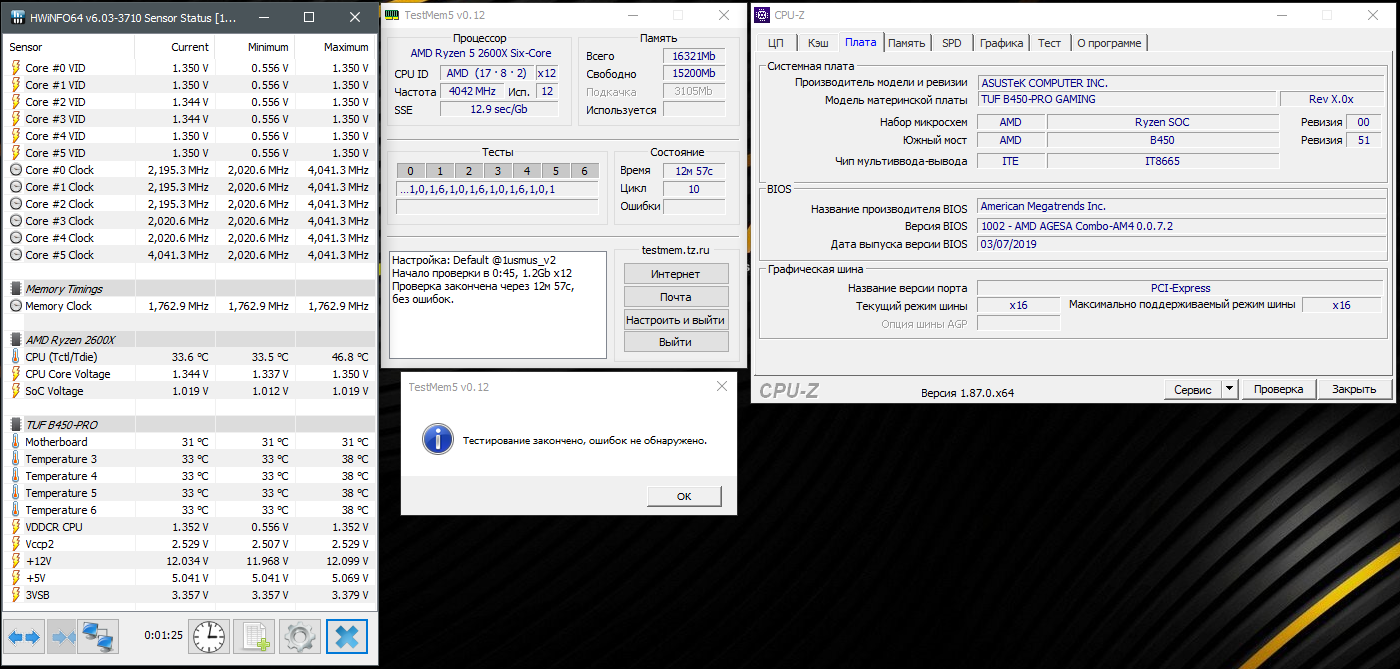Close the TestMem5 completion dialog

(721, 387)
